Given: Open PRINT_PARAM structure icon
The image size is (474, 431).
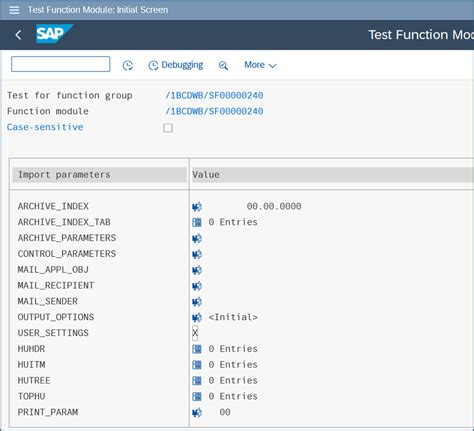Looking at the screenshot, I should [197, 413].
